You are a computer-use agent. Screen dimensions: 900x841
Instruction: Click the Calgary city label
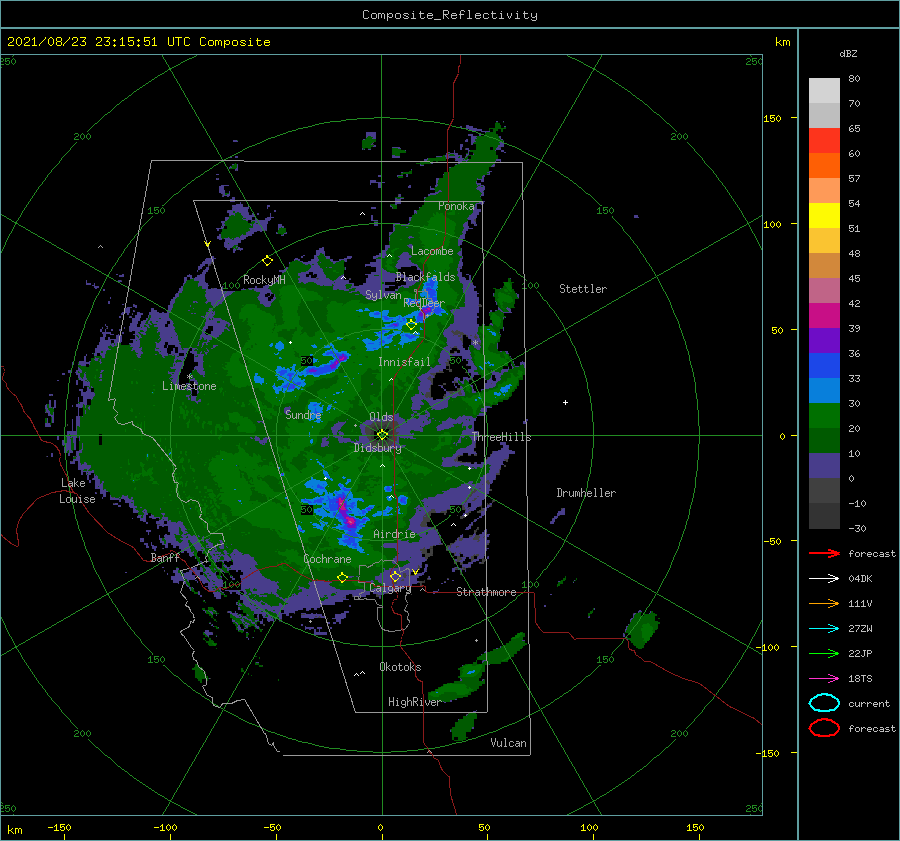tap(390, 588)
